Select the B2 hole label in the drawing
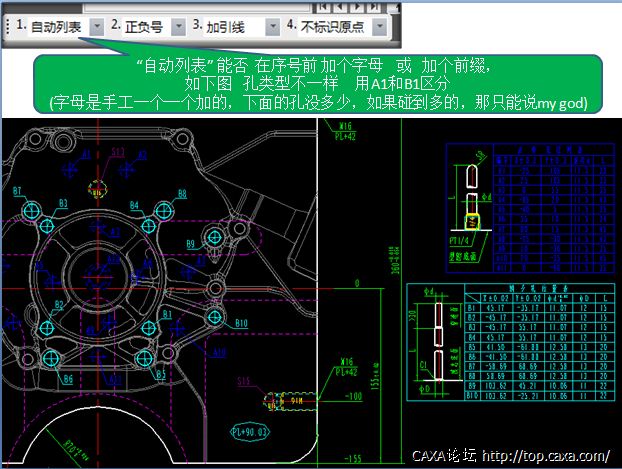This screenshot has height=469, width=622. pos(59,305)
